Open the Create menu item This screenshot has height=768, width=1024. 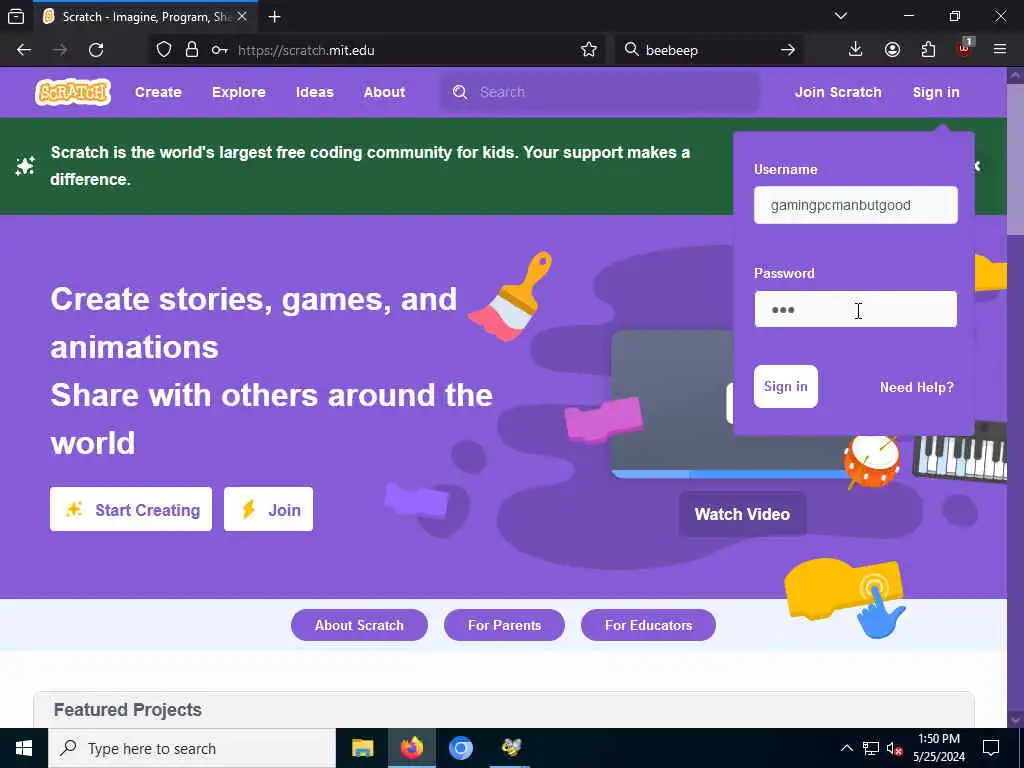[x=158, y=92]
